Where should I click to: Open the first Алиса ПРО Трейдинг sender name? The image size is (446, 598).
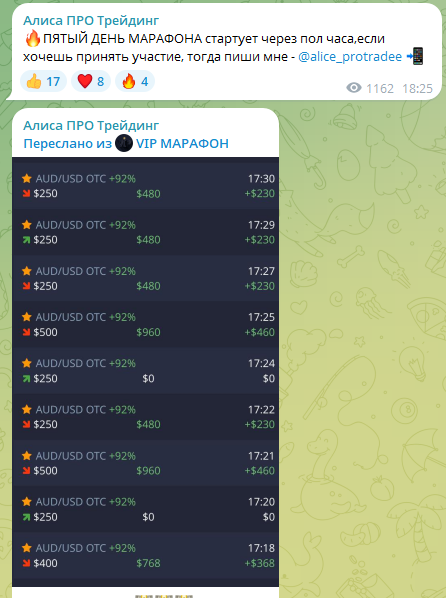click(91, 20)
